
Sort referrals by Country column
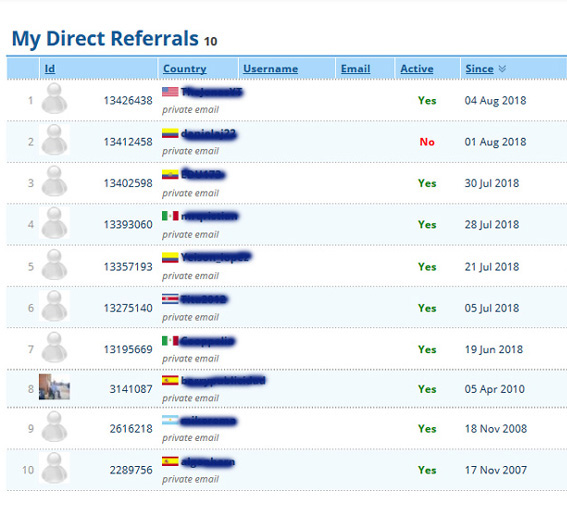pos(185,69)
